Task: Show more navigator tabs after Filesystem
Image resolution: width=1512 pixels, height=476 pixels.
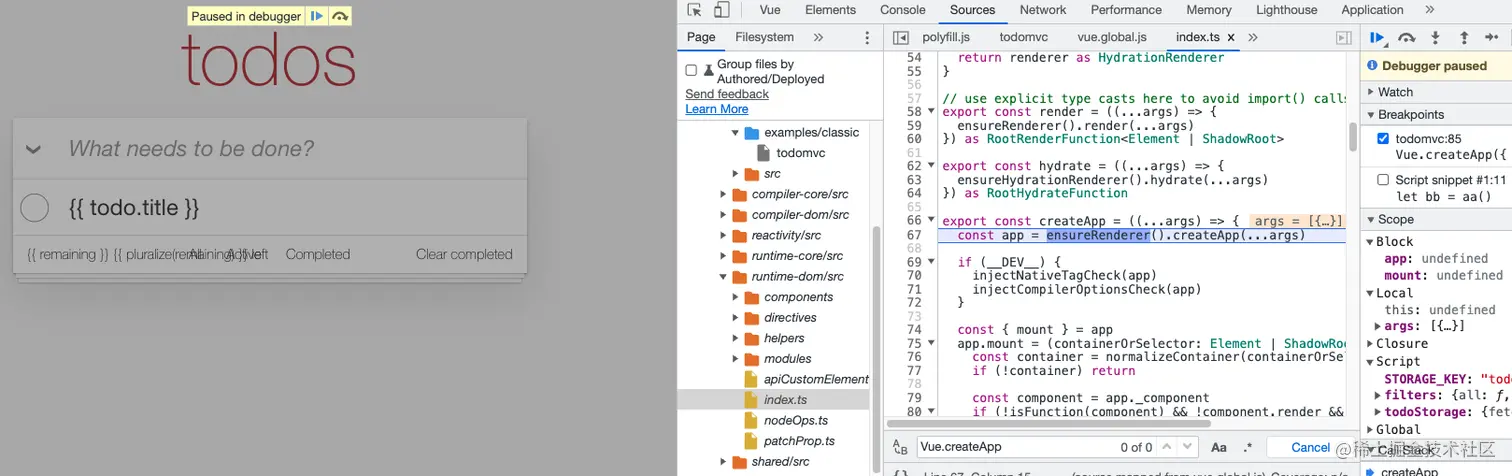Action: click(x=818, y=37)
